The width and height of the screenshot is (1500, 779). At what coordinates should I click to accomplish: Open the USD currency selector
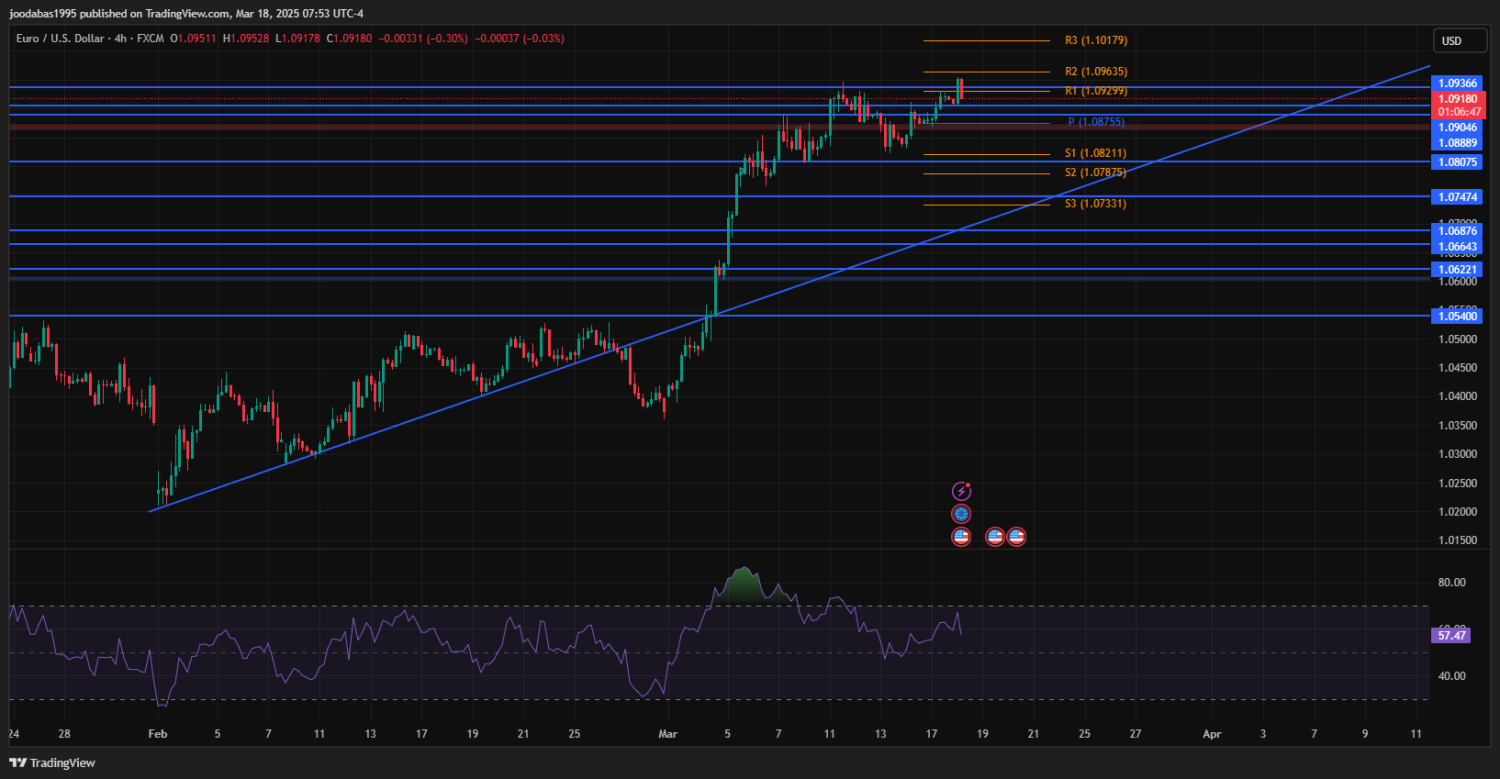1450,41
